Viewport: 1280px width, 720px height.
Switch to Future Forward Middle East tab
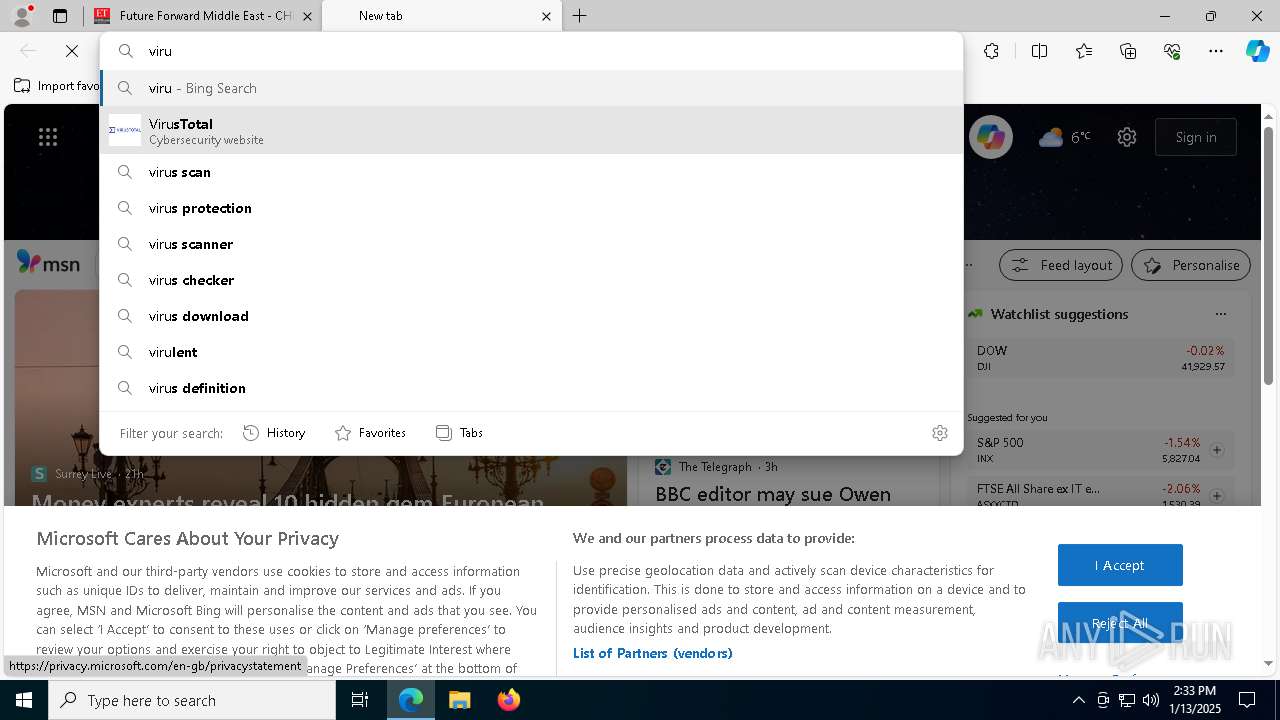[201, 16]
